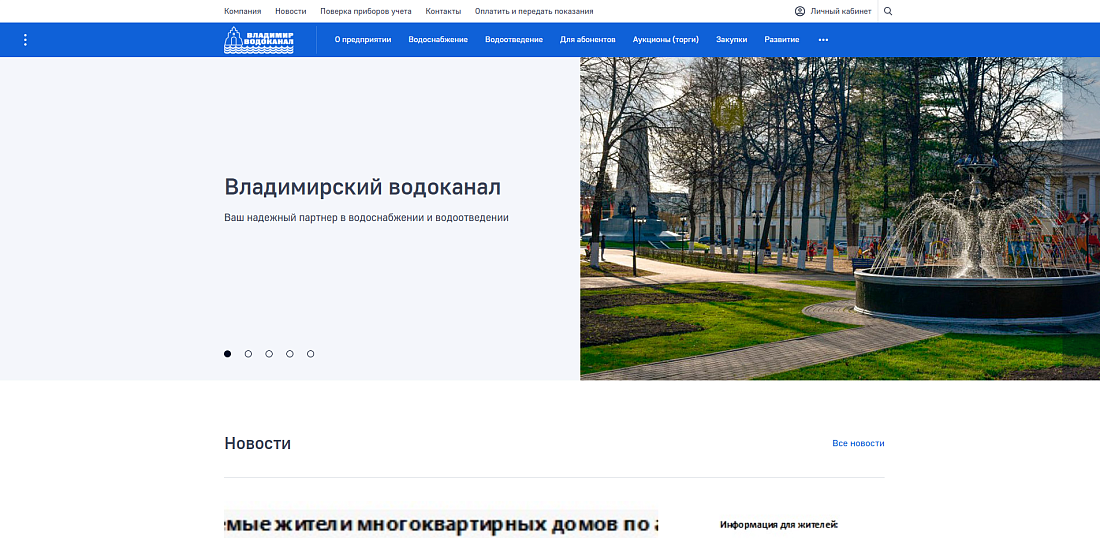Open the О предприятии menu

363,40
